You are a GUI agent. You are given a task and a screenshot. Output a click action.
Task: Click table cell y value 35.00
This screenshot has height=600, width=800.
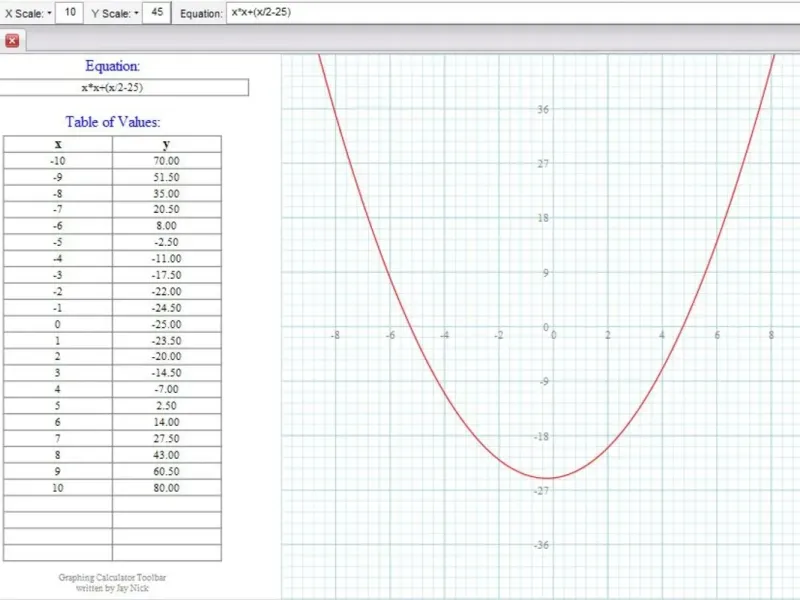[x=167, y=193]
